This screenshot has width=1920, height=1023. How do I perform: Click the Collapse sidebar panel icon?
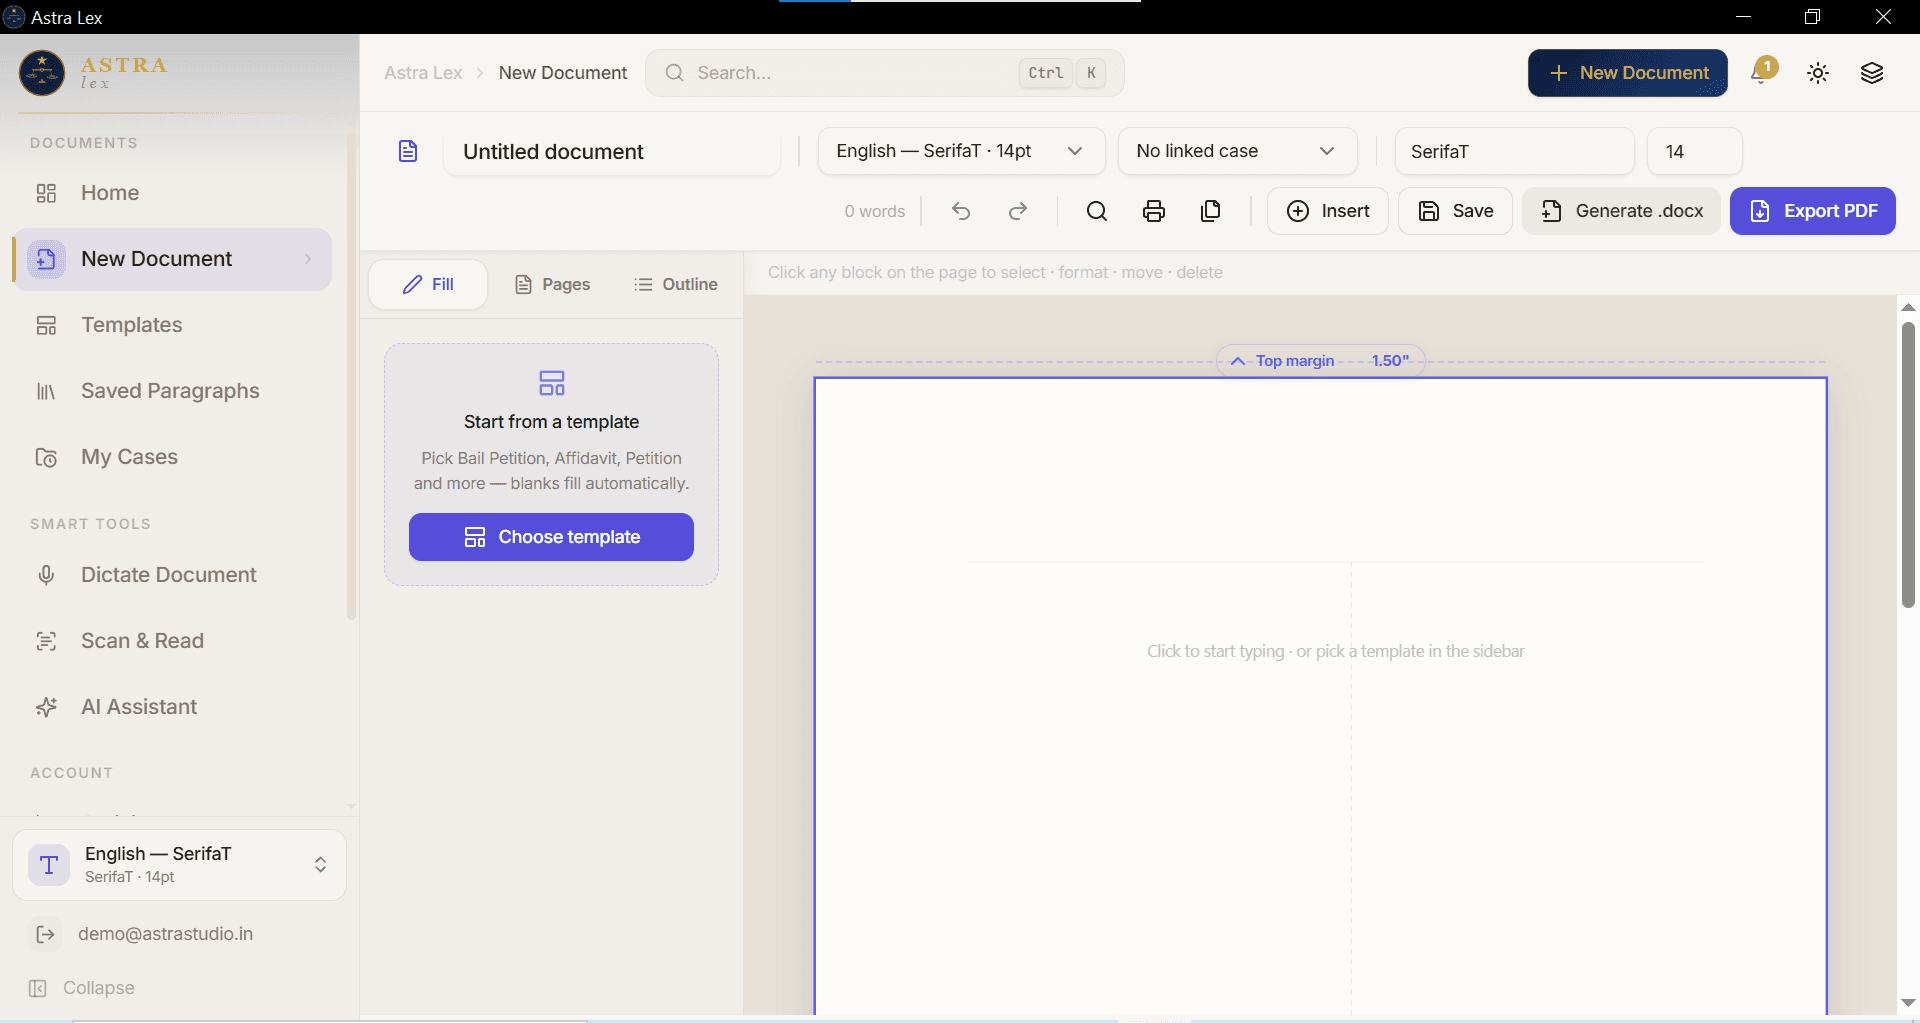38,988
